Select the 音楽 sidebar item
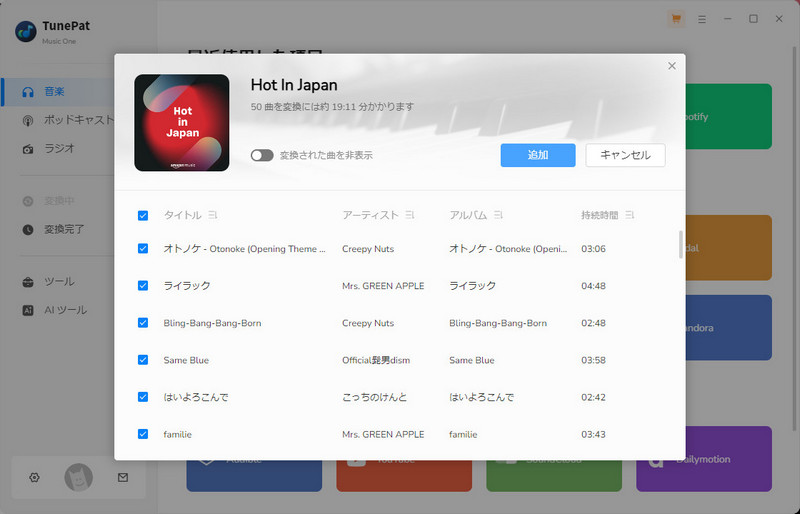Screen dimensions: 800x514 point(57,92)
